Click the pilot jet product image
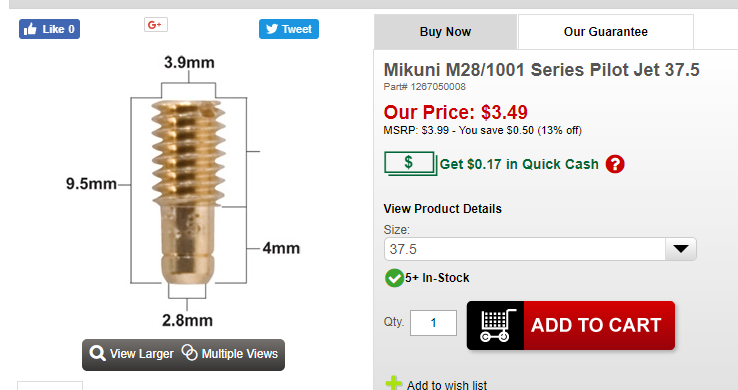Viewport: 738px width, 390px height. point(188,192)
